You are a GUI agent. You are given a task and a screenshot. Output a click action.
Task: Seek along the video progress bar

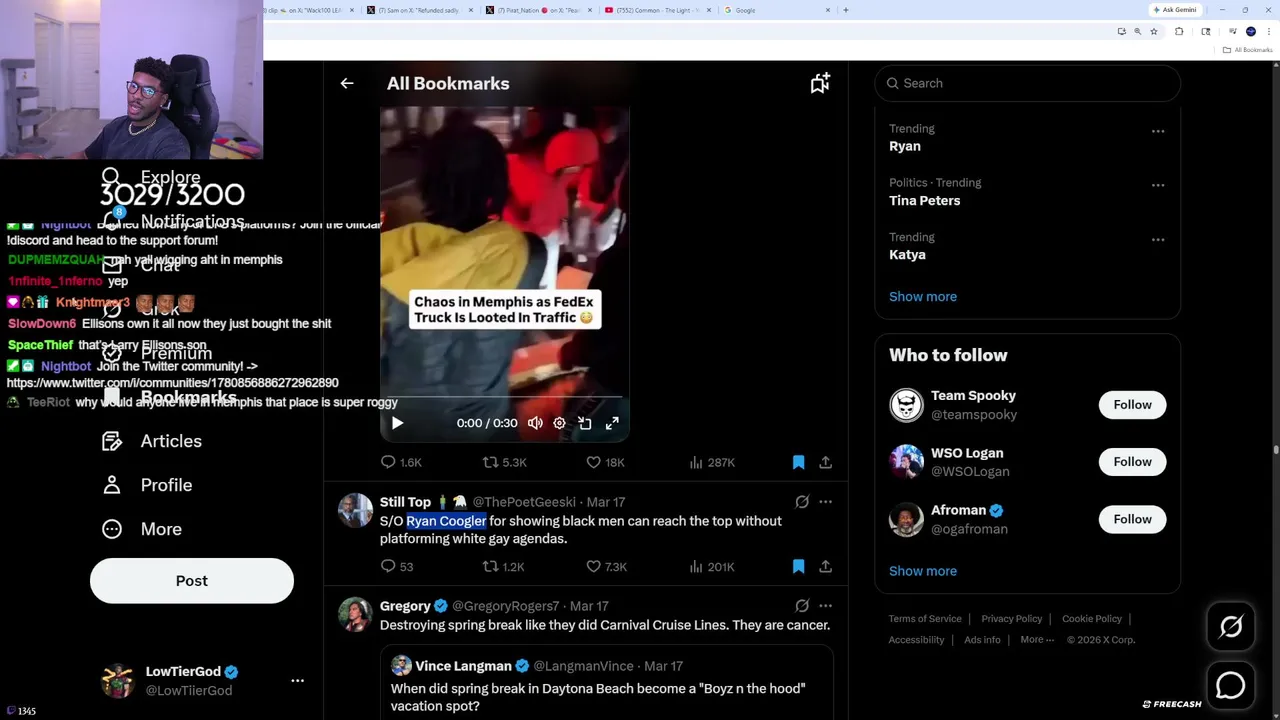click(x=504, y=398)
